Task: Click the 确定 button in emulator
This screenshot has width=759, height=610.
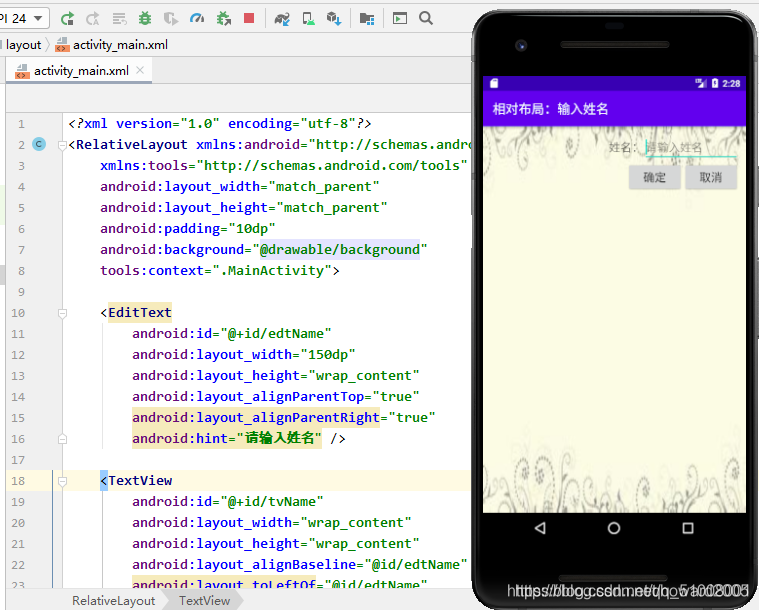Action: pos(654,177)
